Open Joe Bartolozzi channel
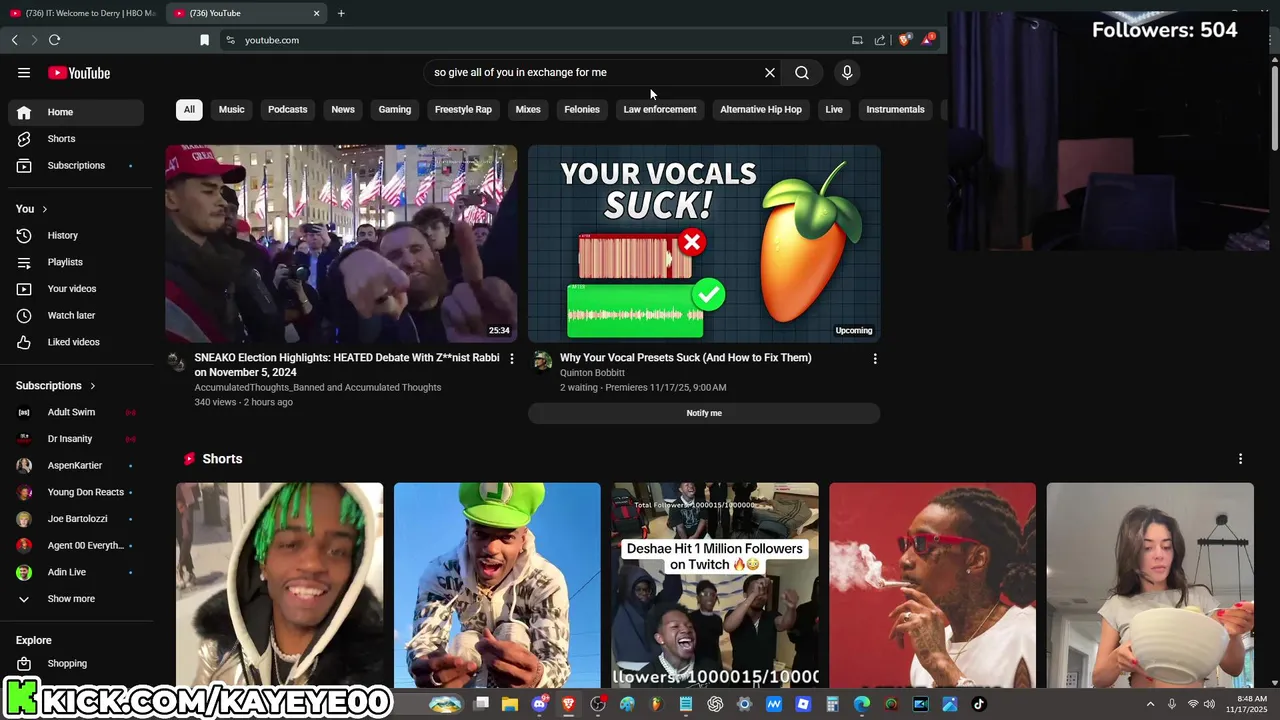 click(76, 519)
